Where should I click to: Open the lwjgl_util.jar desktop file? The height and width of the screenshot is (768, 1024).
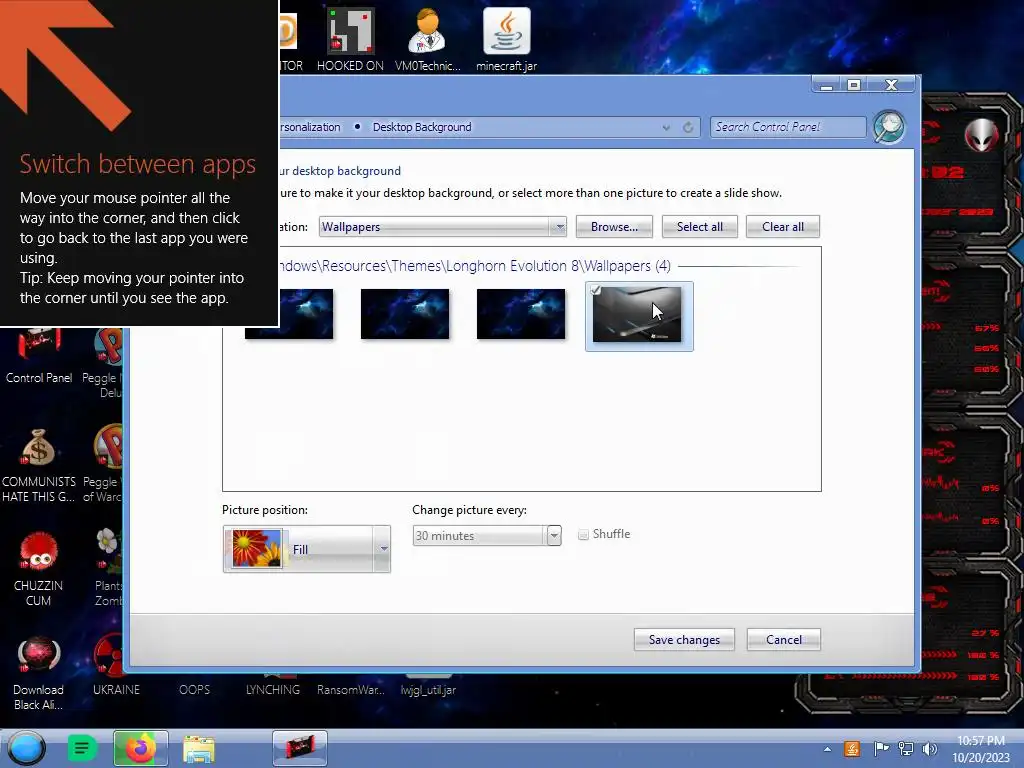click(428, 687)
